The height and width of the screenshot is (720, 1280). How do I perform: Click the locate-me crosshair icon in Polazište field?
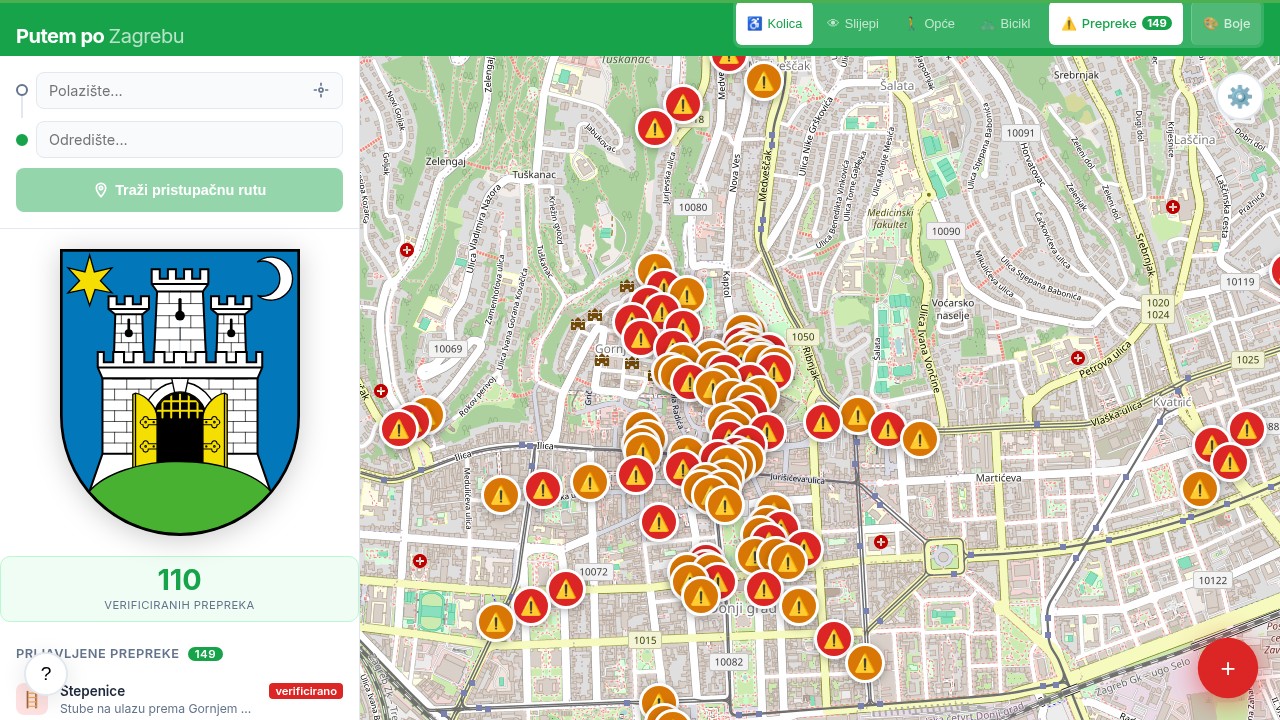click(x=321, y=90)
